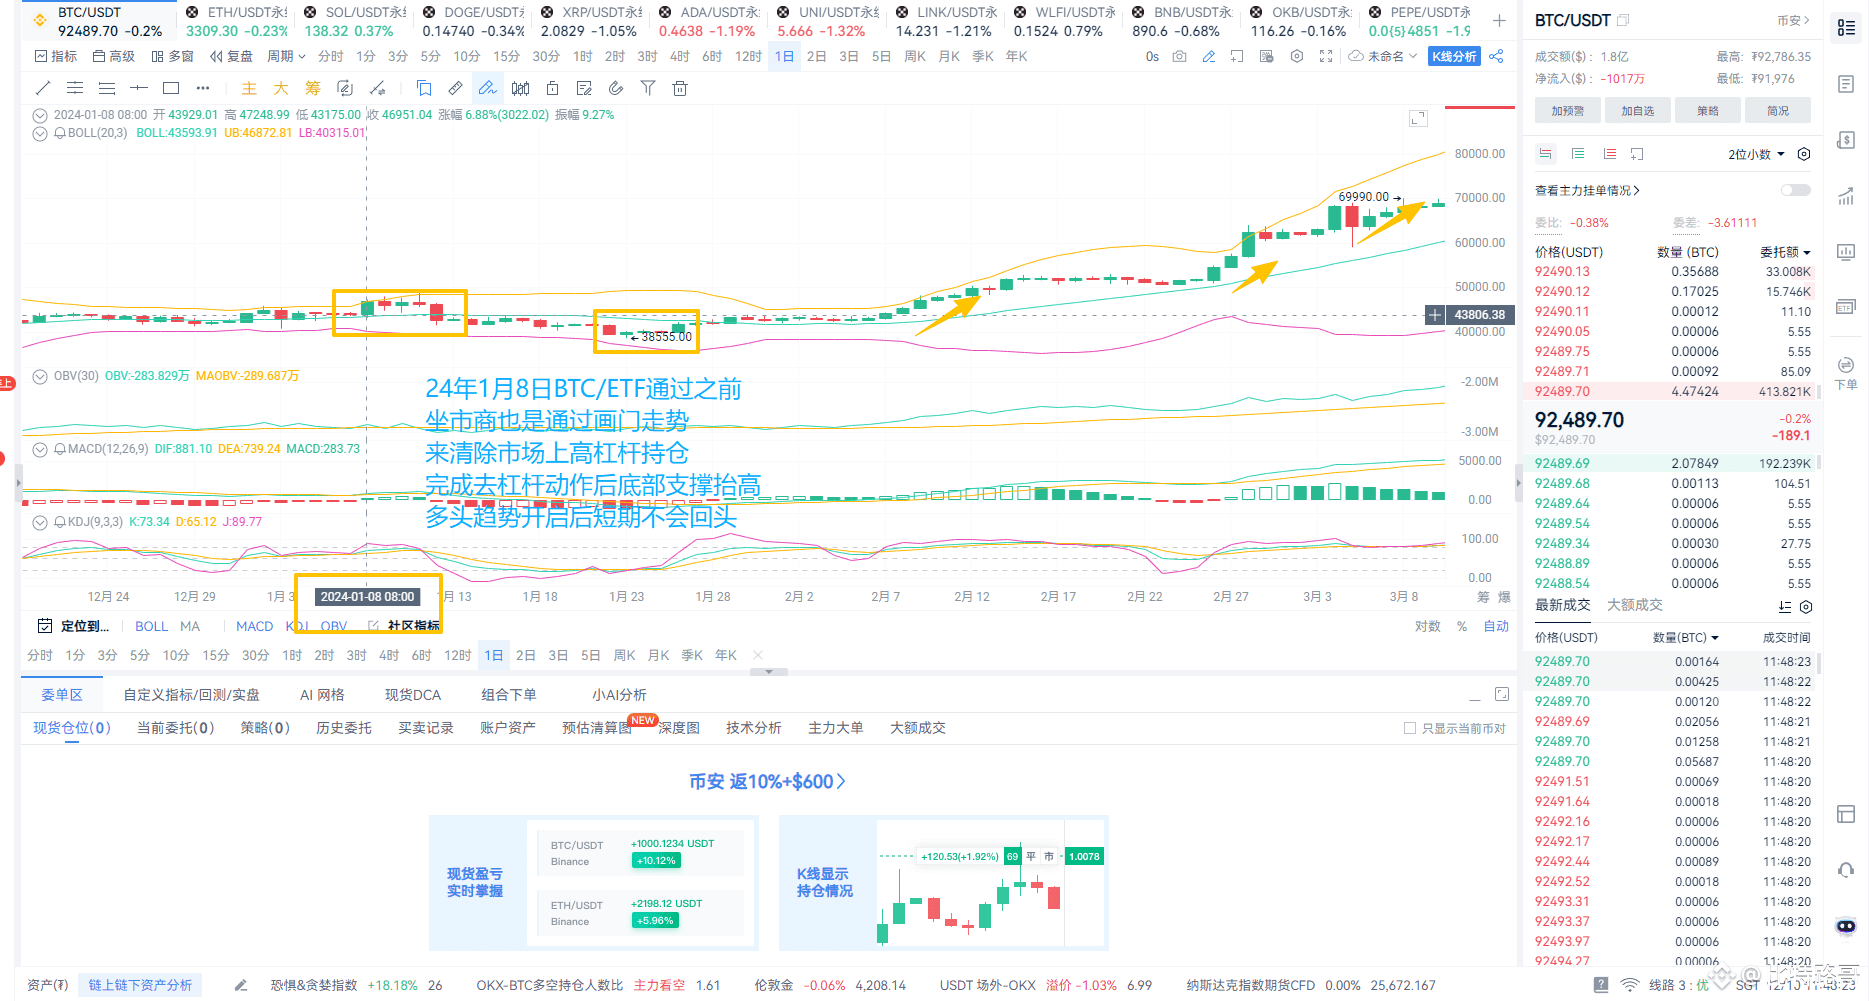
Task: Click the 92489.69 bid price row
Action: 1672,464
